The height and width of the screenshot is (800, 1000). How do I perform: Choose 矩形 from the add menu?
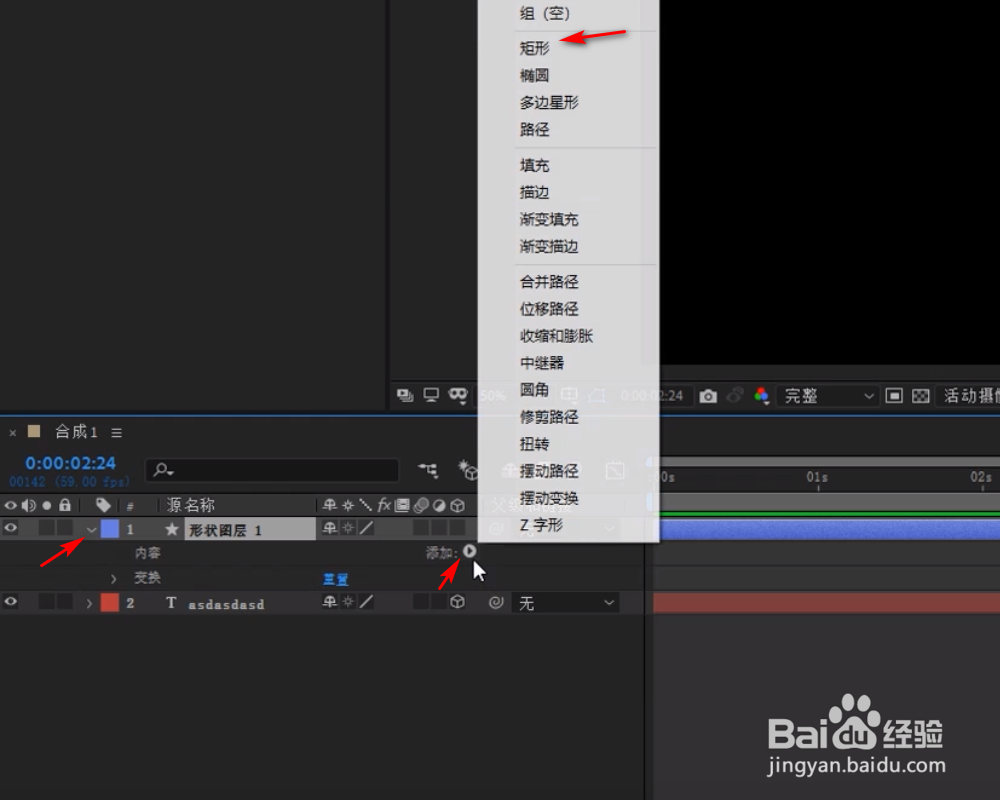(534, 48)
